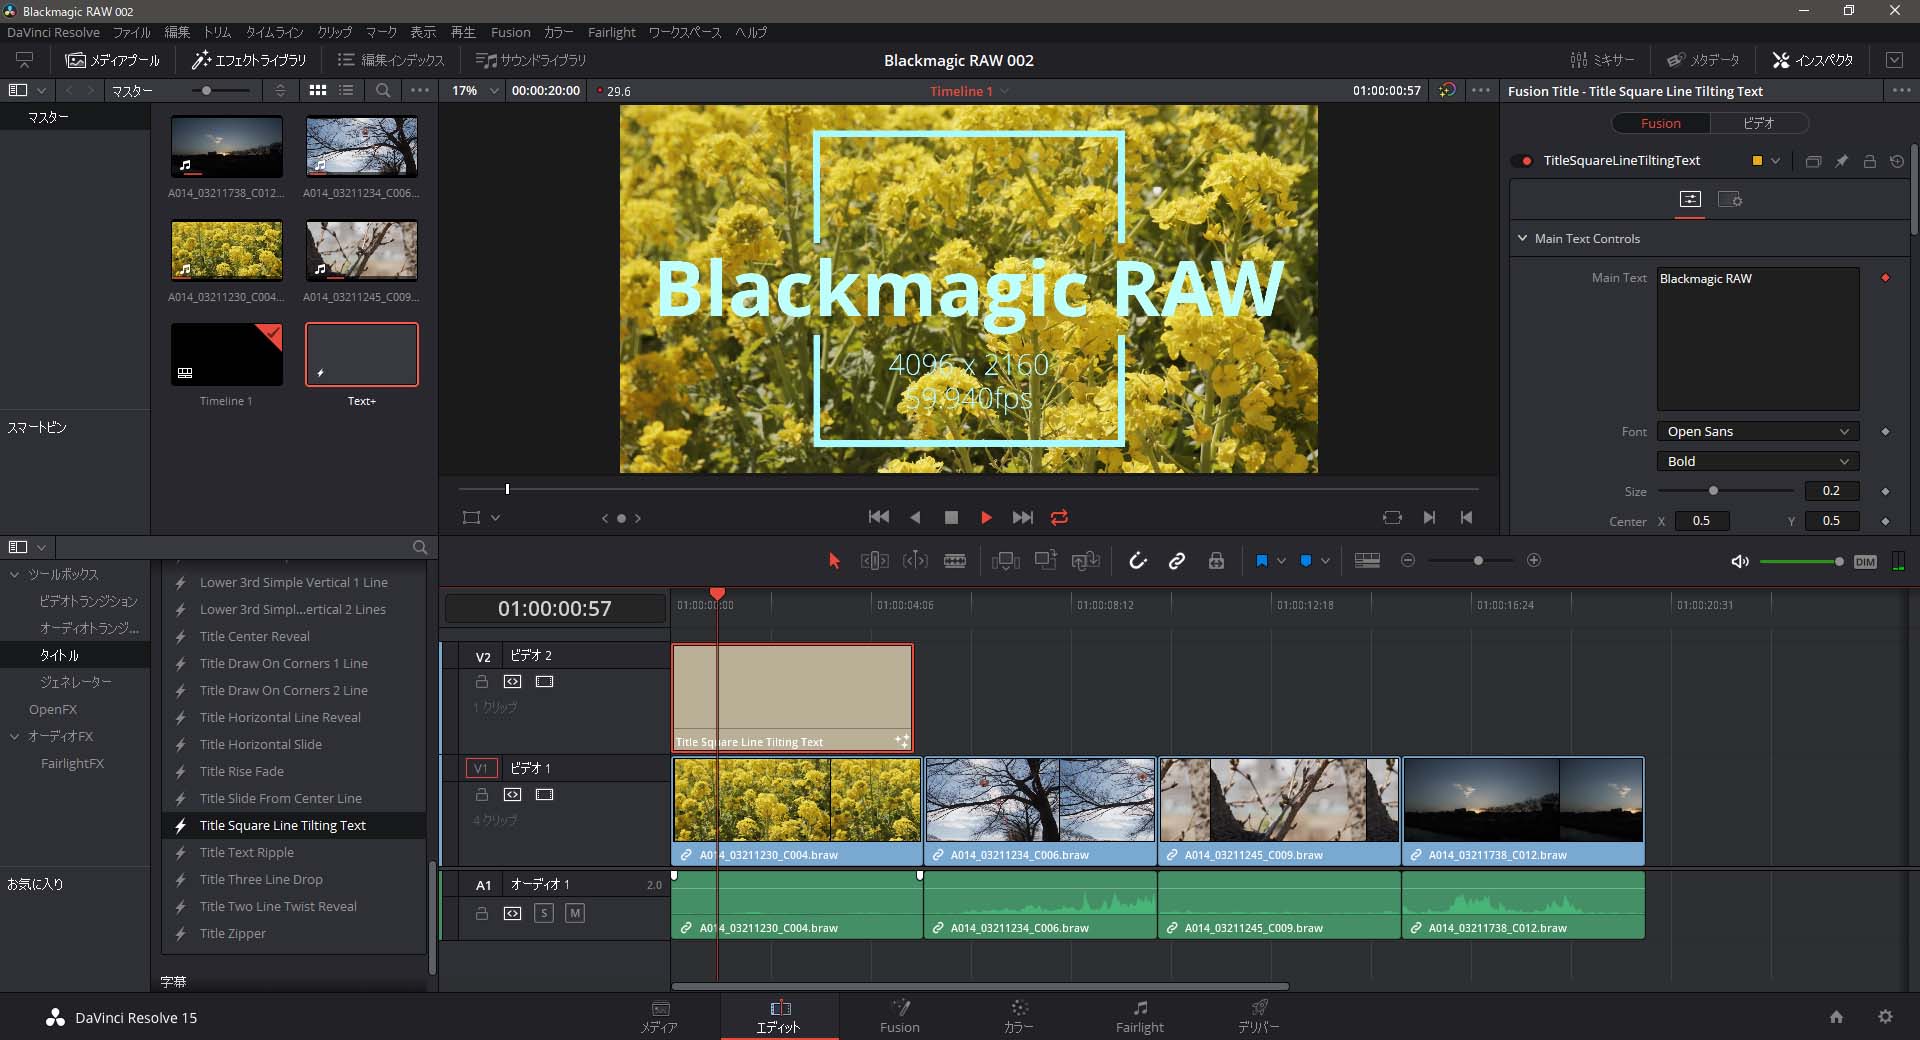Select the blade edit mode tool
The height and width of the screenshot is (1040, 1920).
955,561
